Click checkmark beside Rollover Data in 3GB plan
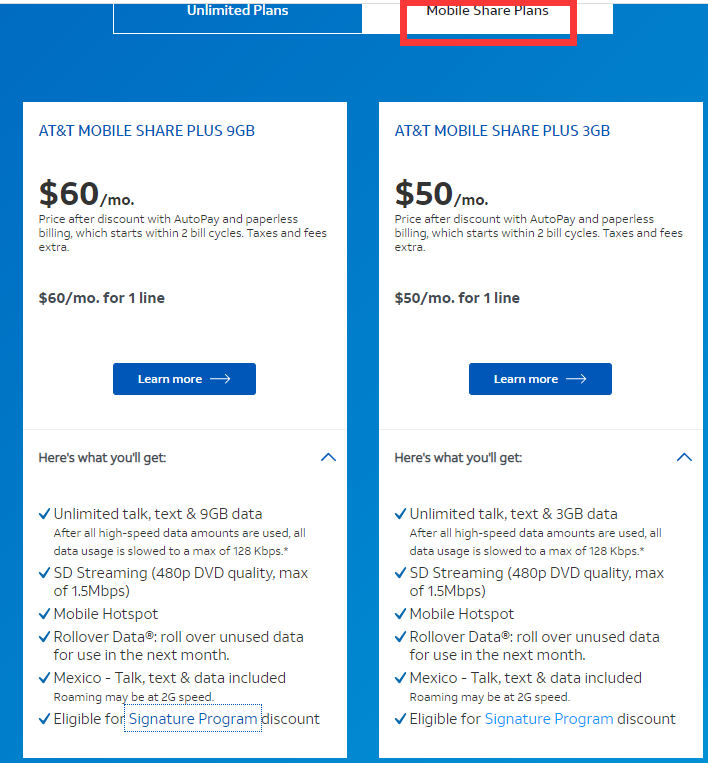Screen dimensions: 708x763 click(400, 637)
